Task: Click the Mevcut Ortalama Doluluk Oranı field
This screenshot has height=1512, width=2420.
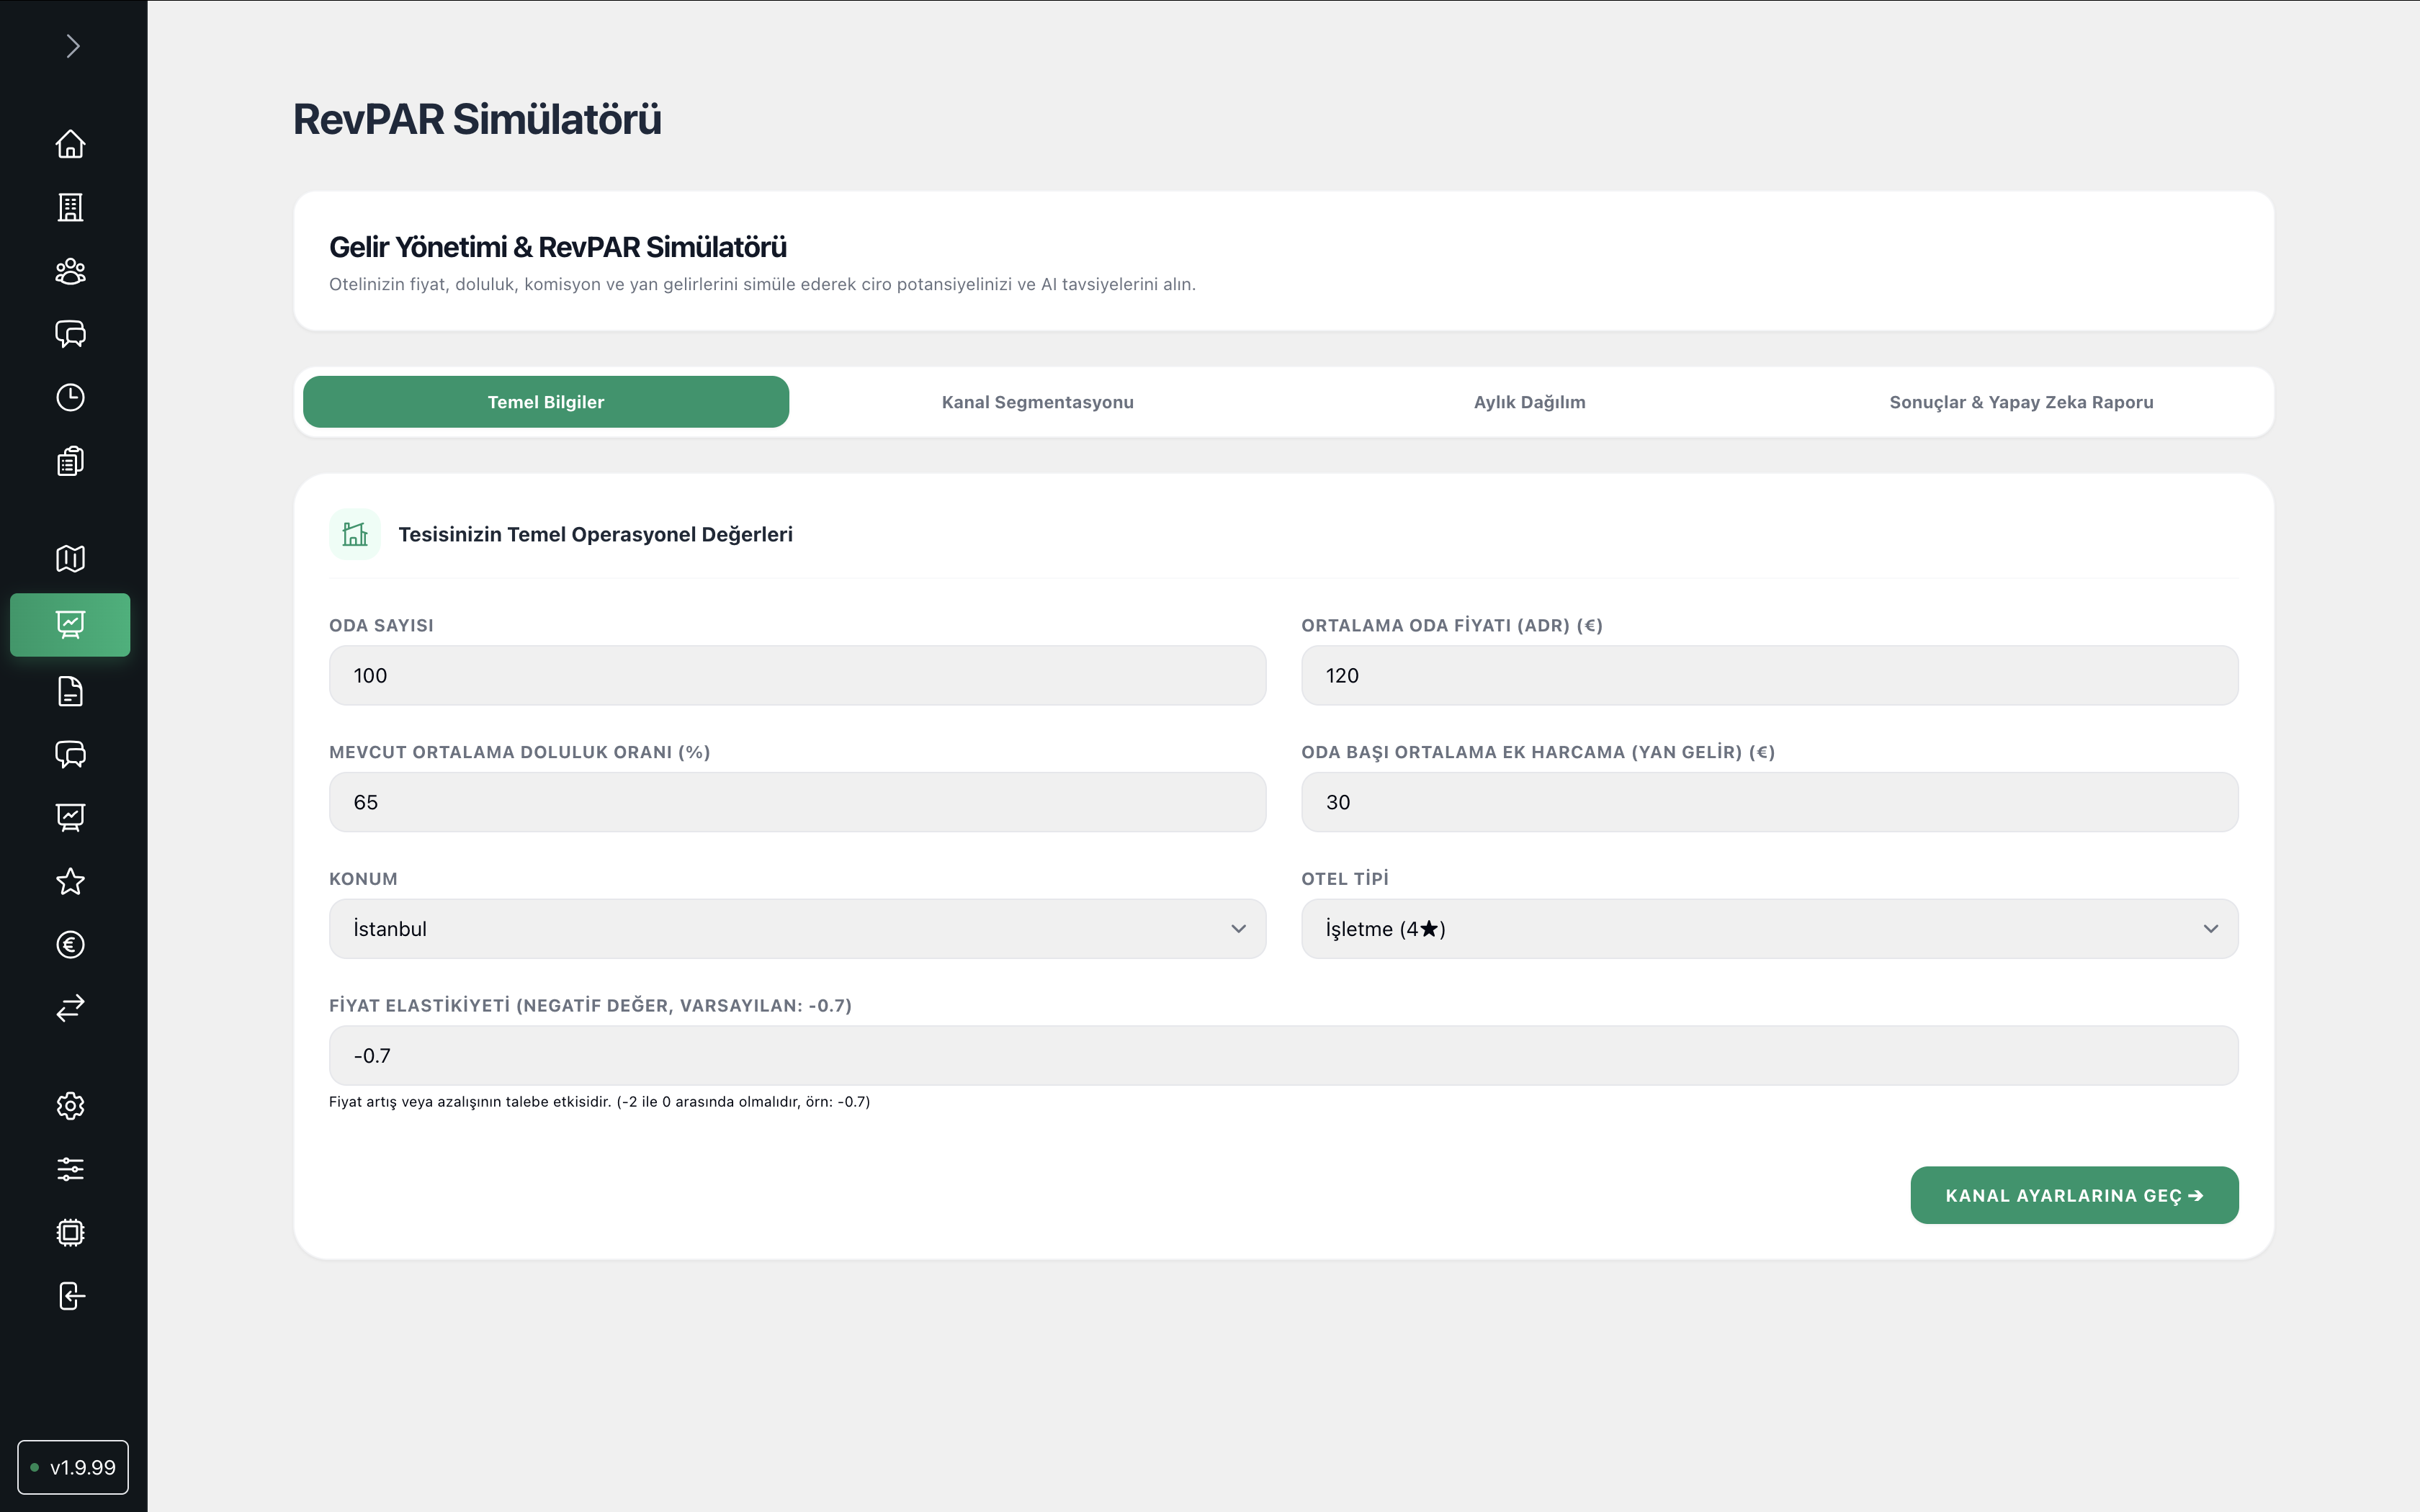Action: pos(797,802)
